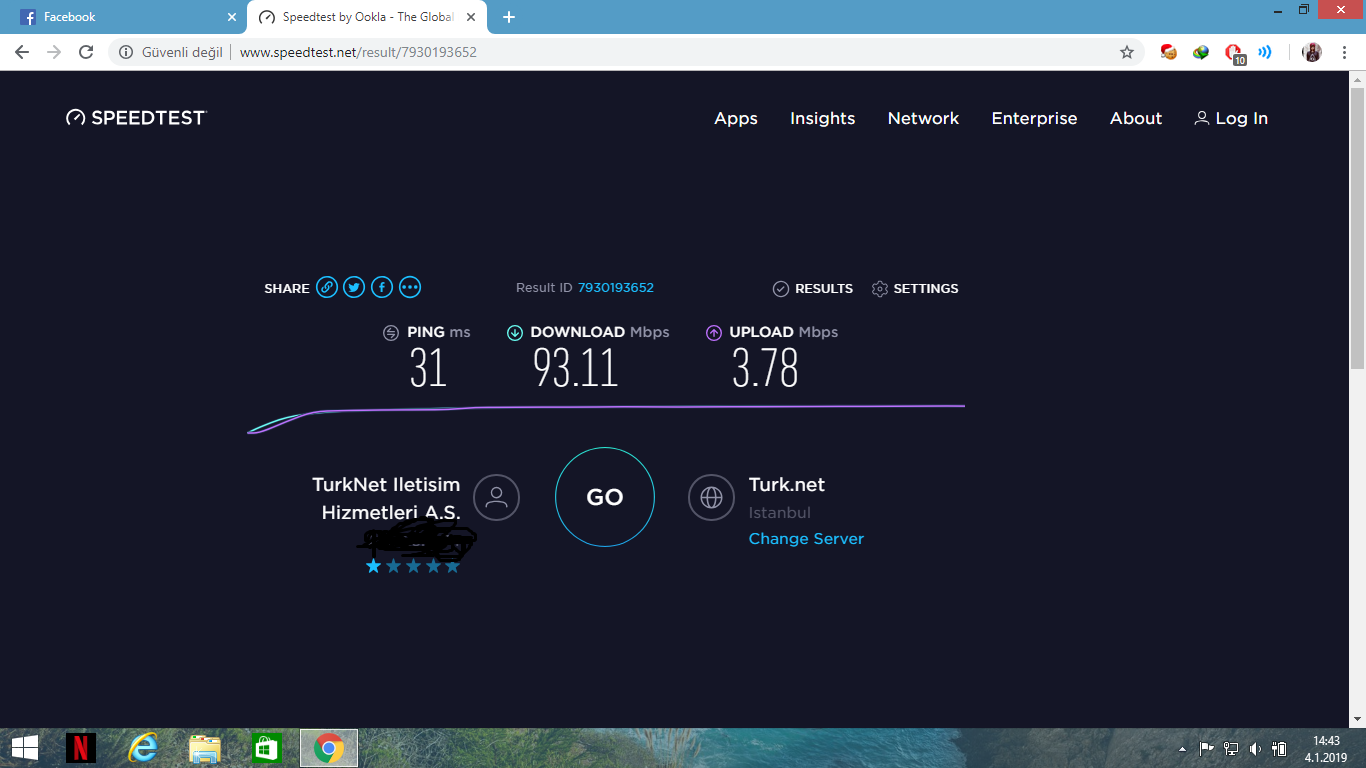
Task: Open the ad blocker extension showing 10
Action: (1234, 53)
